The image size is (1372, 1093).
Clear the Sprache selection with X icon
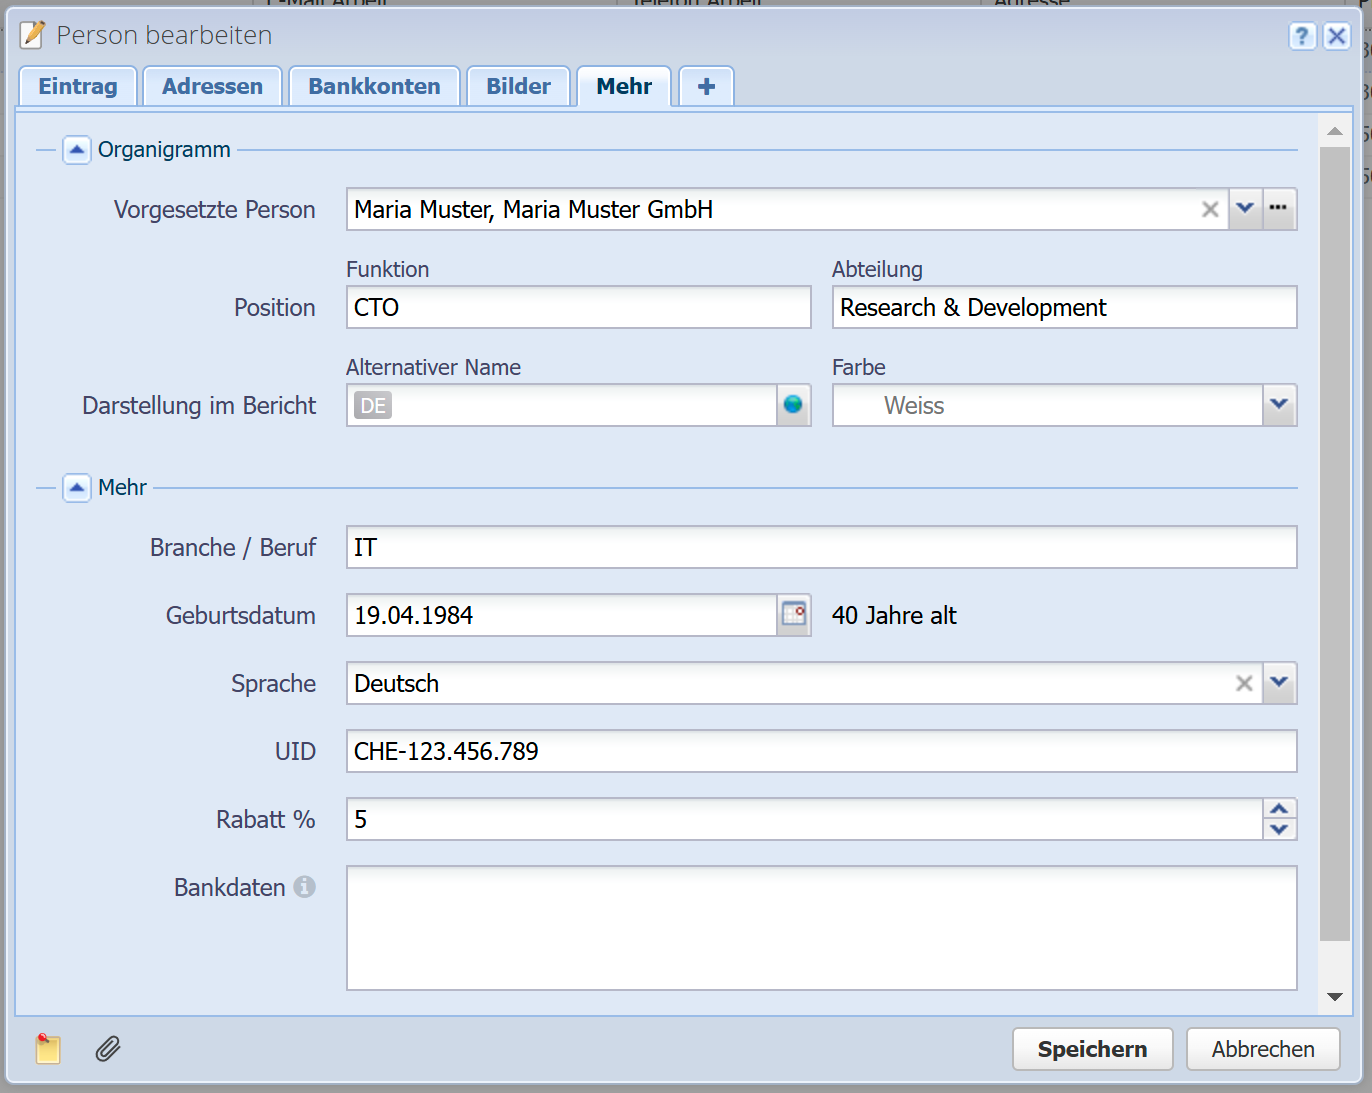(1244, 683)
